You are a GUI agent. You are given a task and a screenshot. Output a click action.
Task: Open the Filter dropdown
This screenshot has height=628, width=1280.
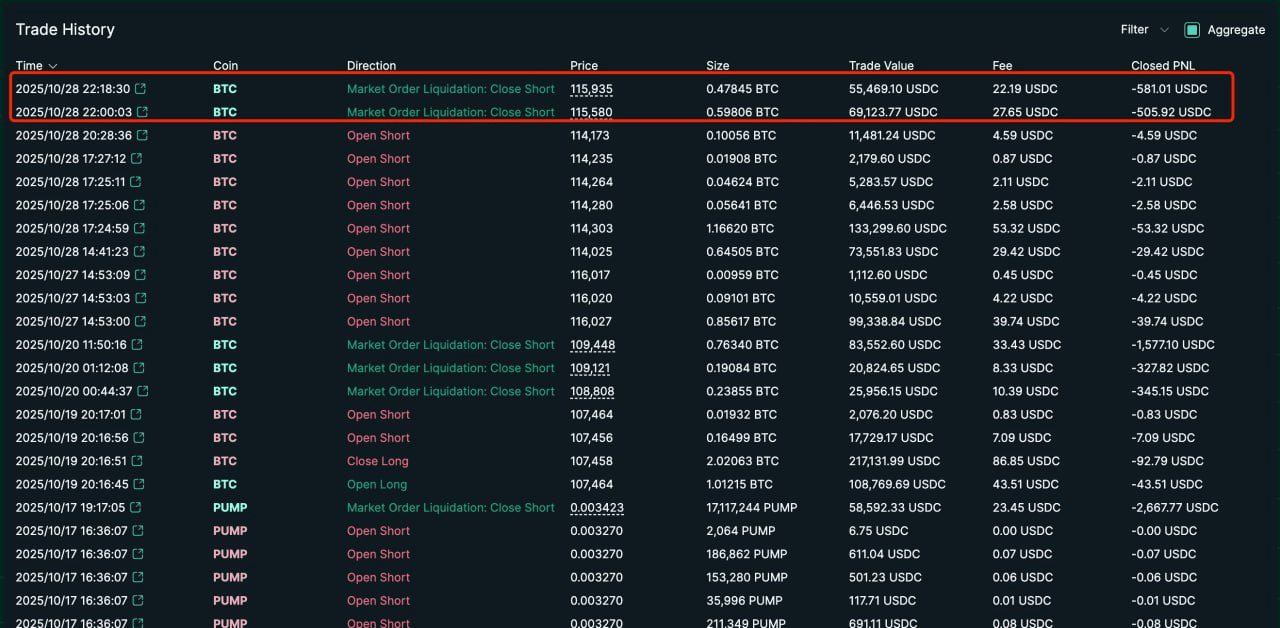pos(1144,30)
